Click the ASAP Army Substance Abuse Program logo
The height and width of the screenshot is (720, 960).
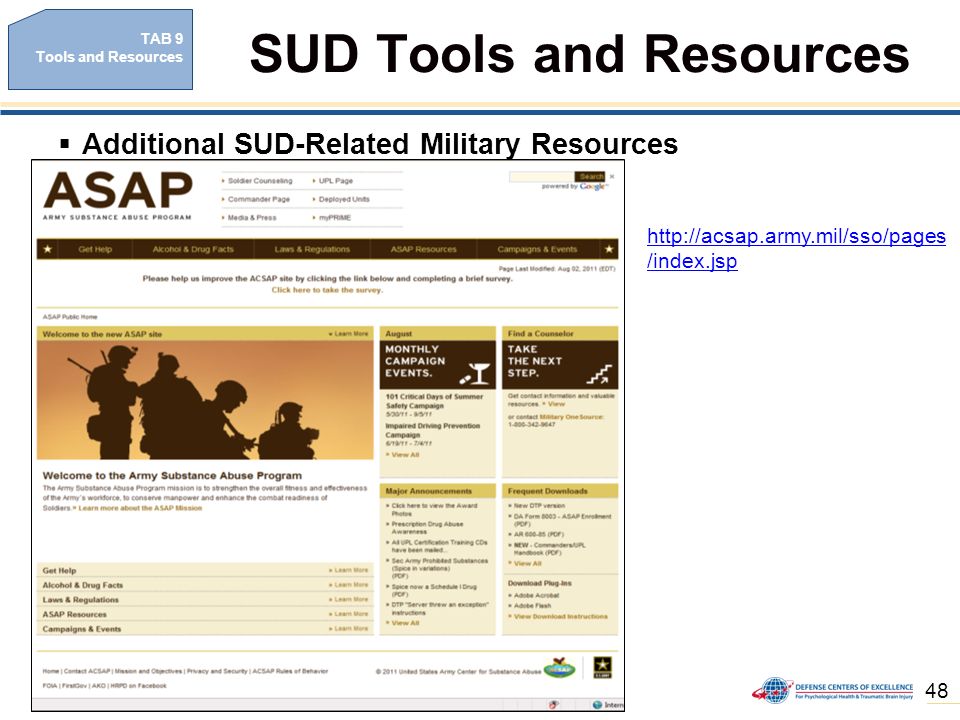point(118,195)
